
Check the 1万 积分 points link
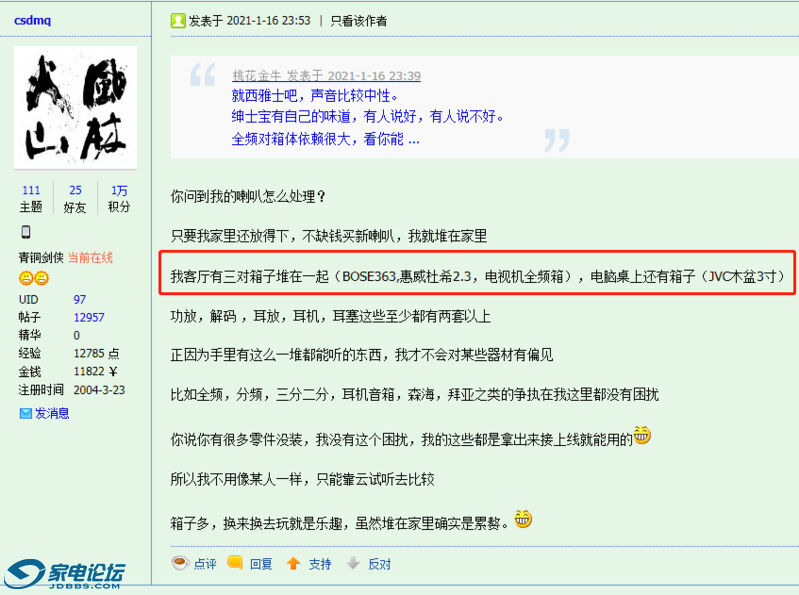pyautogui.click(x=119, y=198)
